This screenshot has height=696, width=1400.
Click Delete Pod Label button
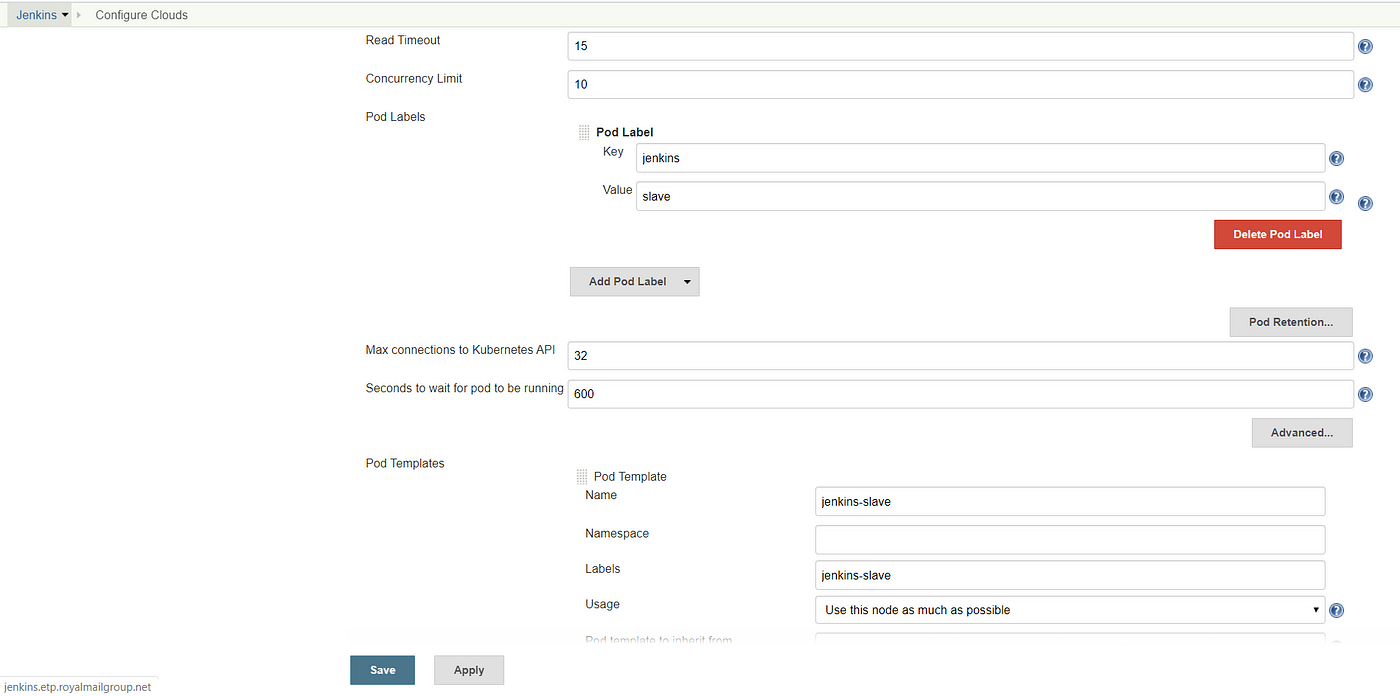(1277, 234)
